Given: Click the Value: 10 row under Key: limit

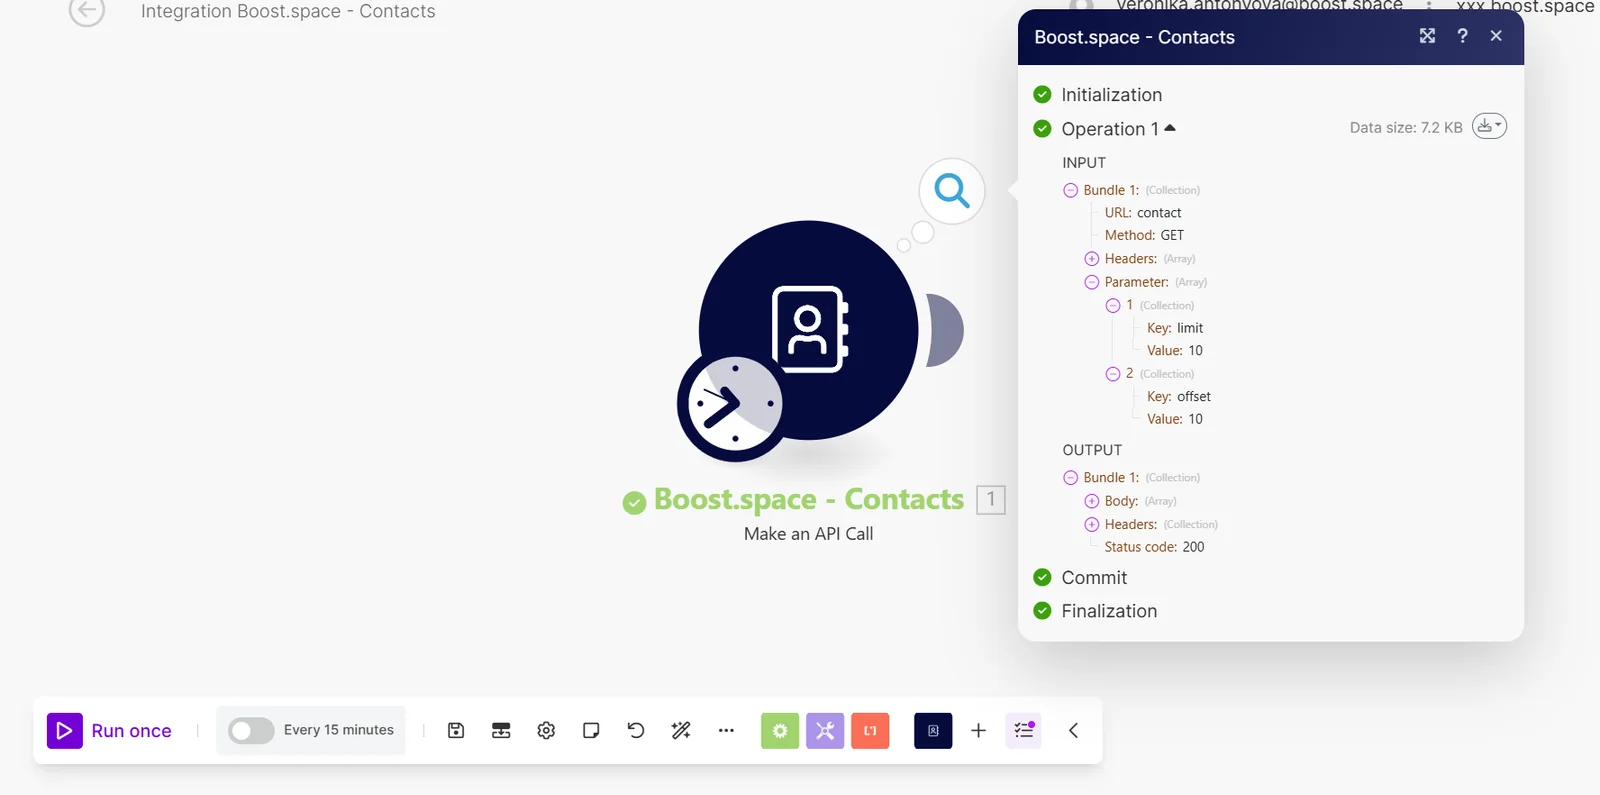Looking at the screenshot, I should pos(1175,351).
